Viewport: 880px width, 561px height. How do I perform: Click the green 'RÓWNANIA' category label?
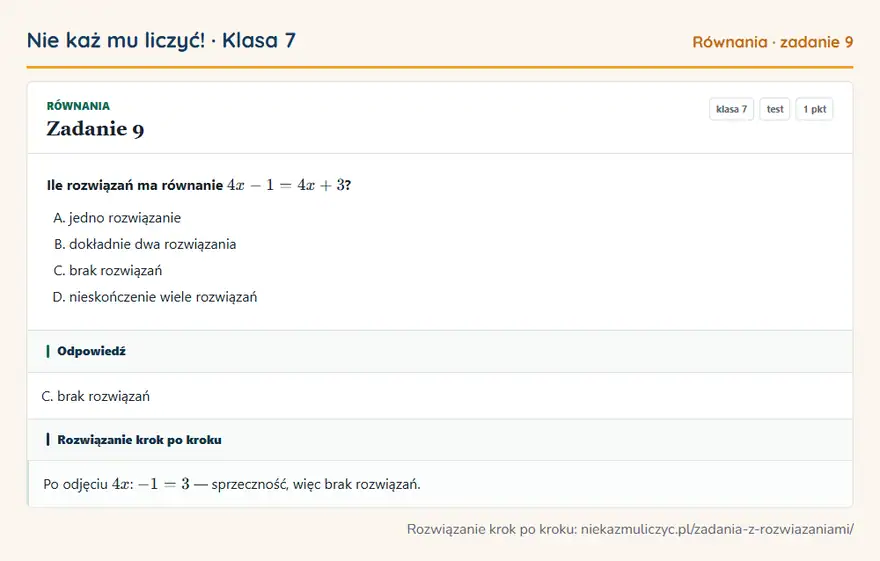(78, 106)
